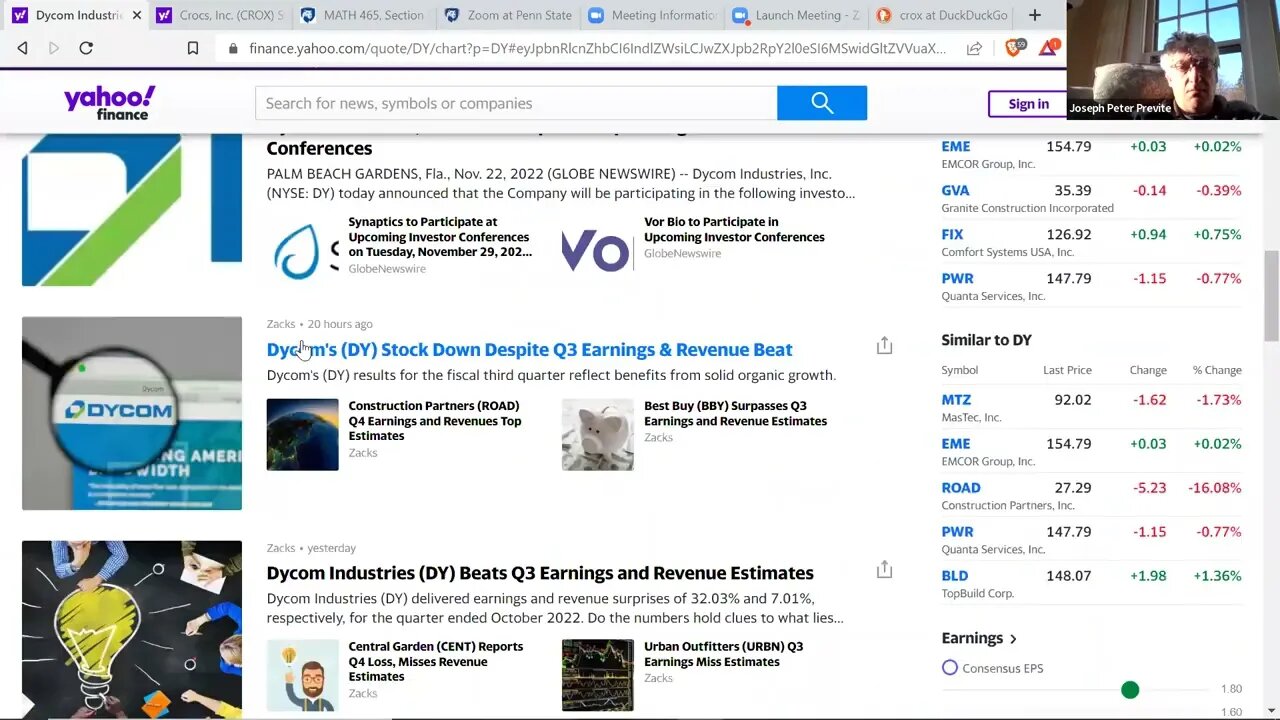Switch to crox at DuckDuckGo tab
This screenshot has width=1280, height=720.
pyautogui.click(x=942, y=15)
